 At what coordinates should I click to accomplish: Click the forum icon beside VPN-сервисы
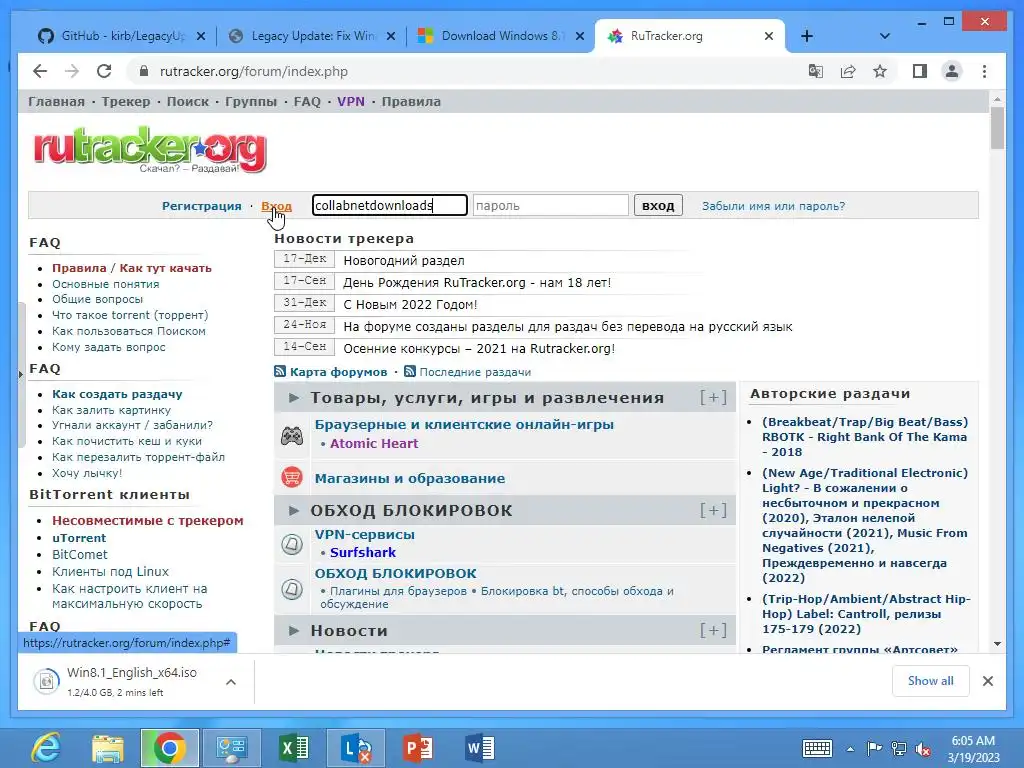pos(292,543)
